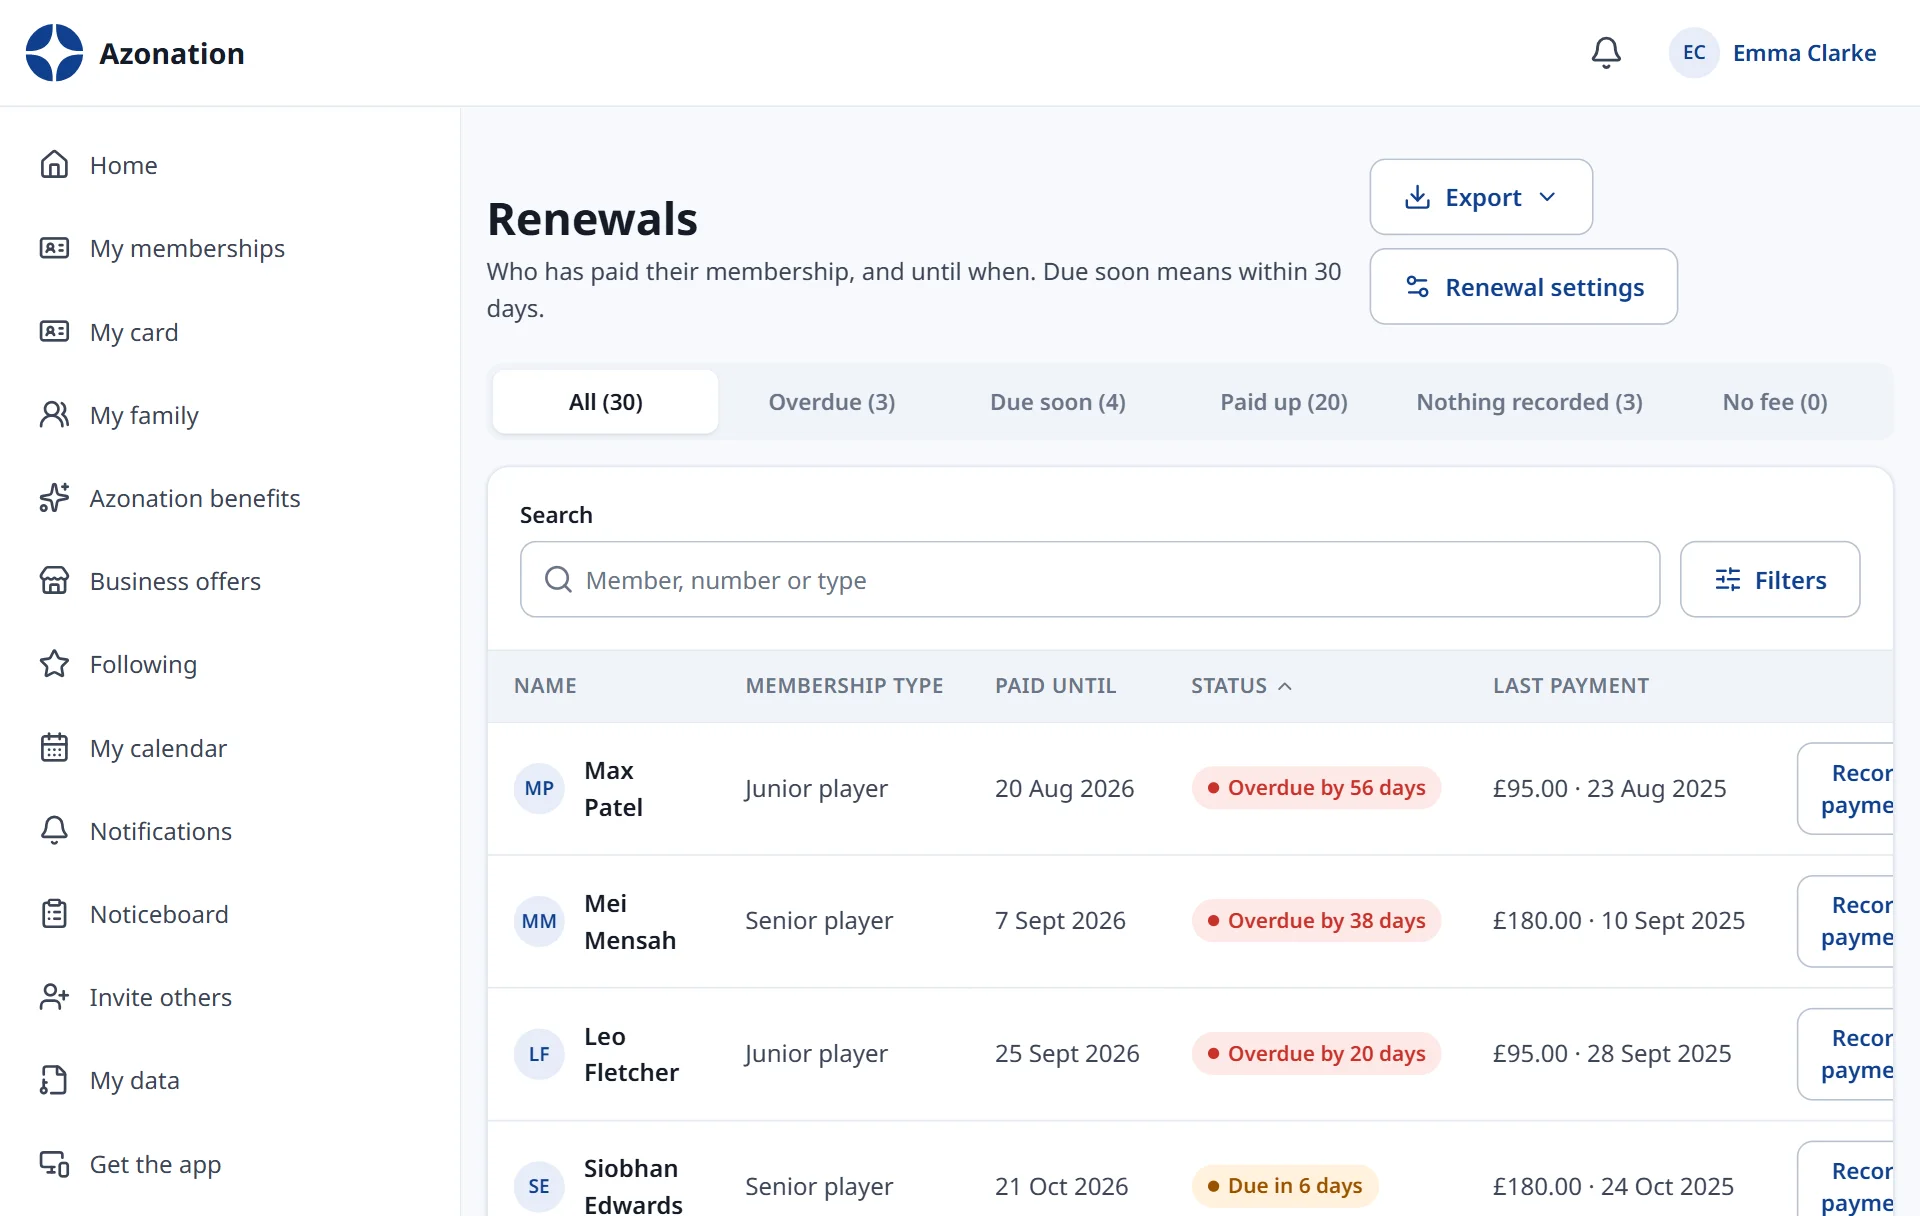Click Mei Mensah's name
The height and width of the screenshot is (1216, 1920).
[x=630, y=921]
